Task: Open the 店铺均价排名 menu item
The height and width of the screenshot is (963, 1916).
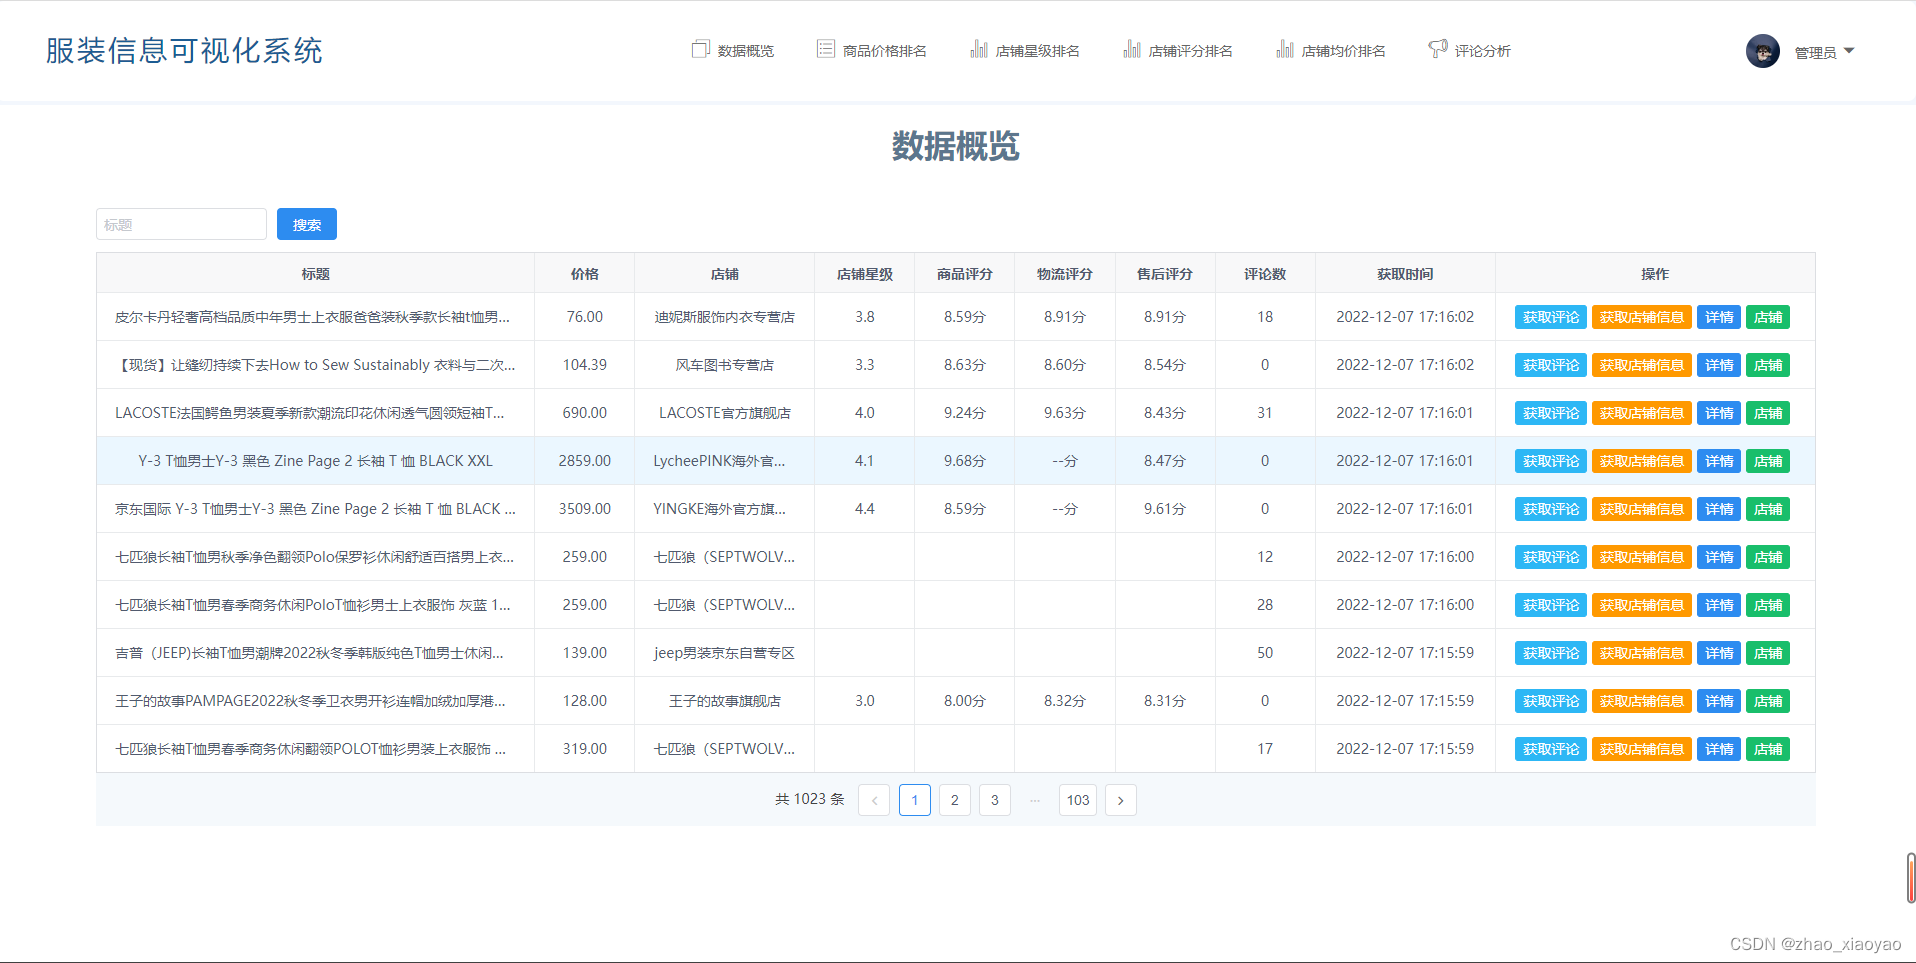Action: point(1330,50)
